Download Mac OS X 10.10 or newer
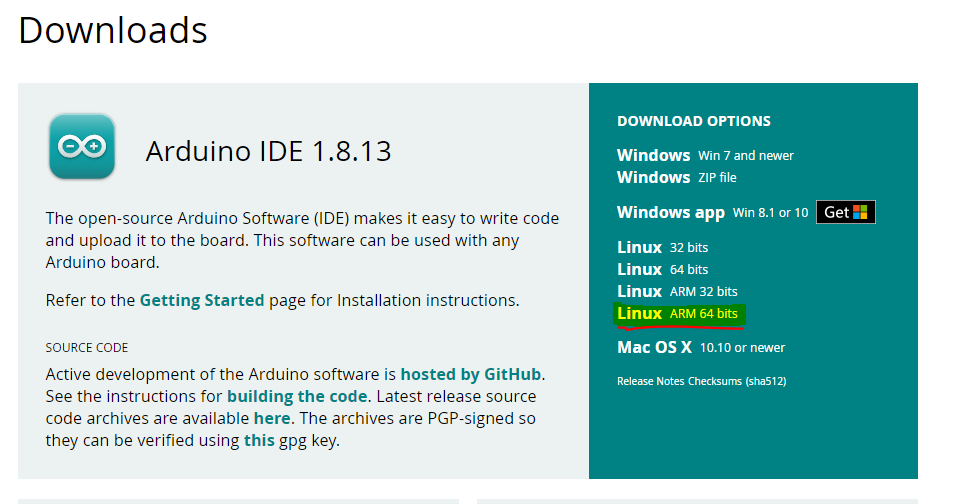The width and height of the screenshot is (978, 504). click(701, 347)
